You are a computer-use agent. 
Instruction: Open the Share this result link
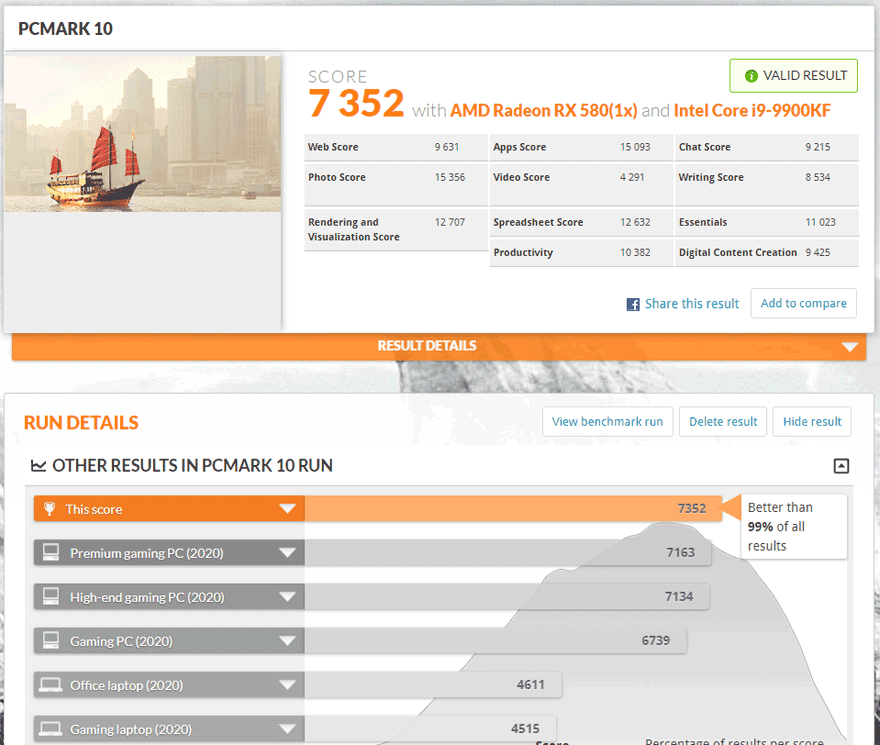pyautogui.click(x=691, y=304)
